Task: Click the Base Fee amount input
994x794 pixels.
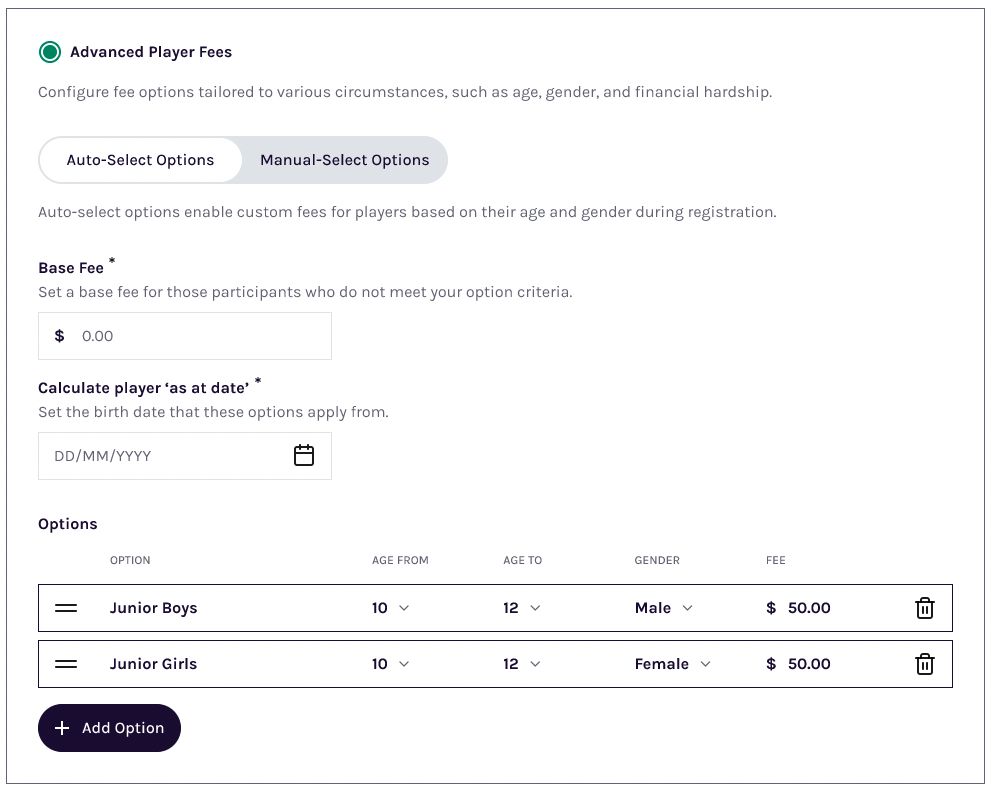Action: 185,336
